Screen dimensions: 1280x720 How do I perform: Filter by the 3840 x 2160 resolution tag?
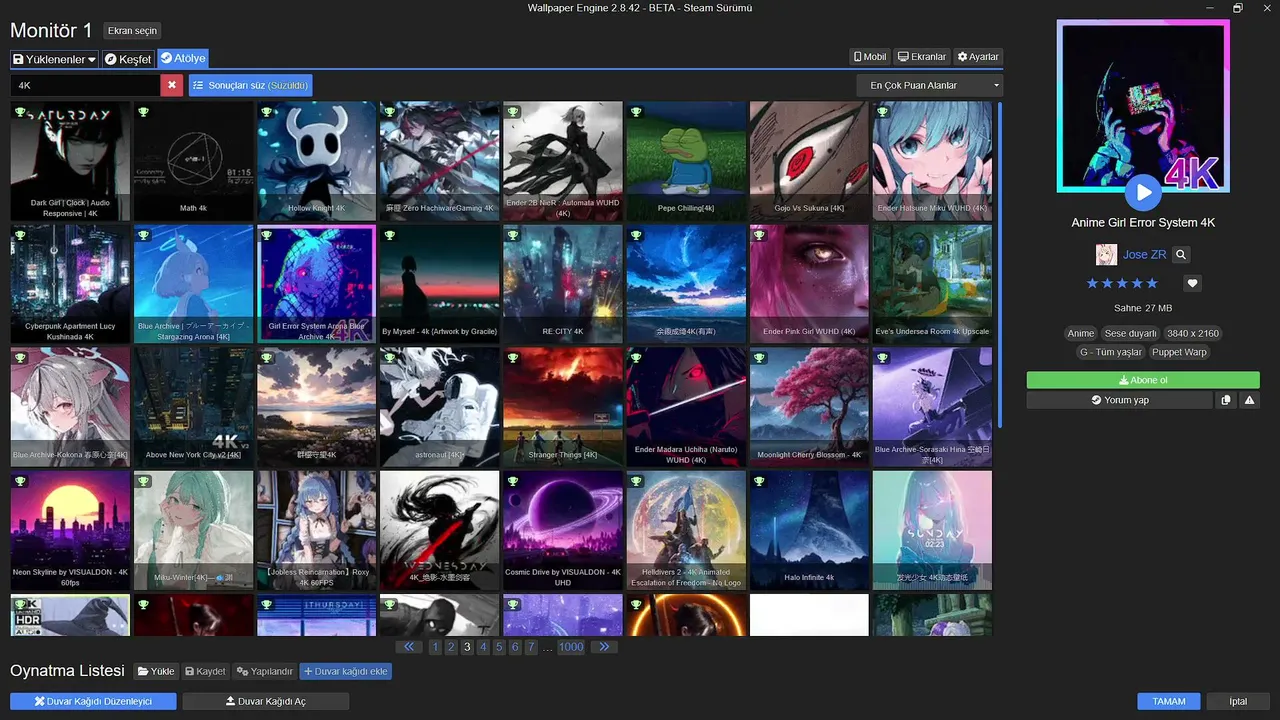click(1193, 334)
